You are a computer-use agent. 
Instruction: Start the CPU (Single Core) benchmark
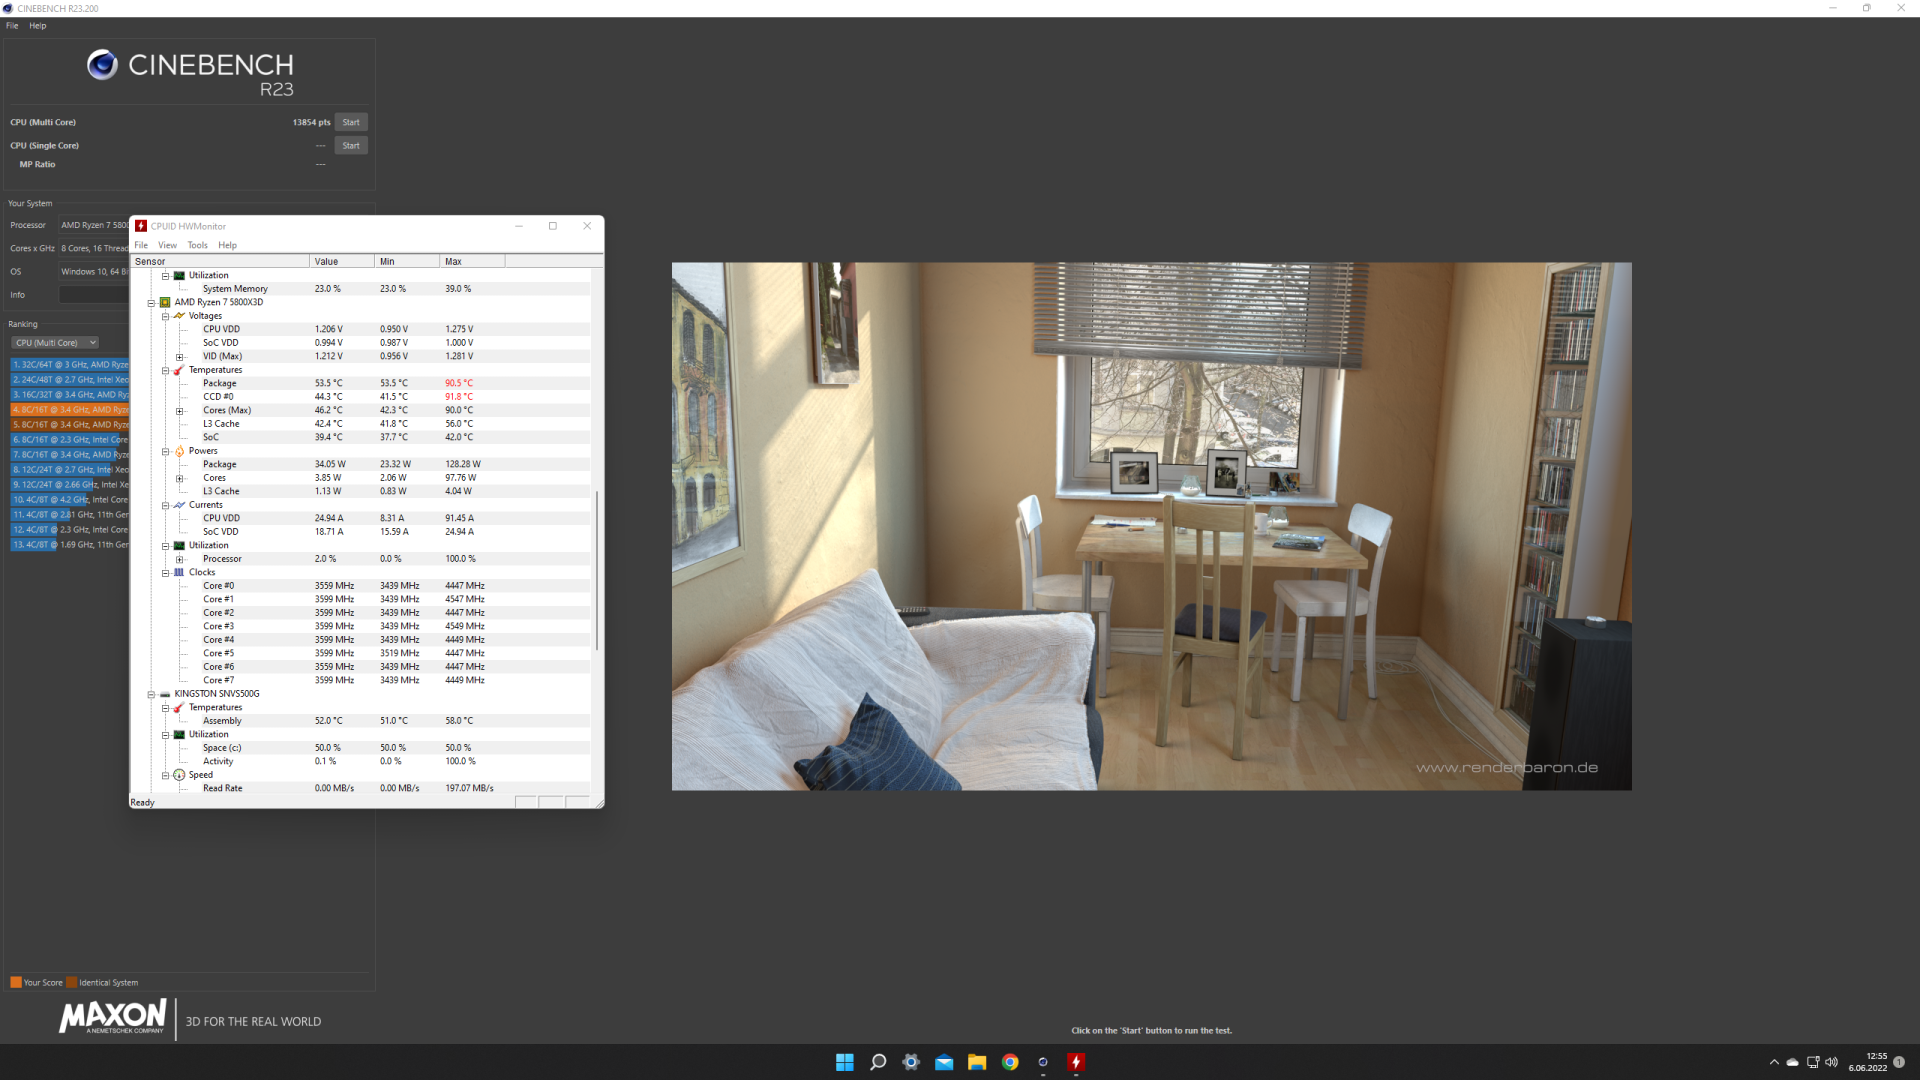[x=351, y=146]
